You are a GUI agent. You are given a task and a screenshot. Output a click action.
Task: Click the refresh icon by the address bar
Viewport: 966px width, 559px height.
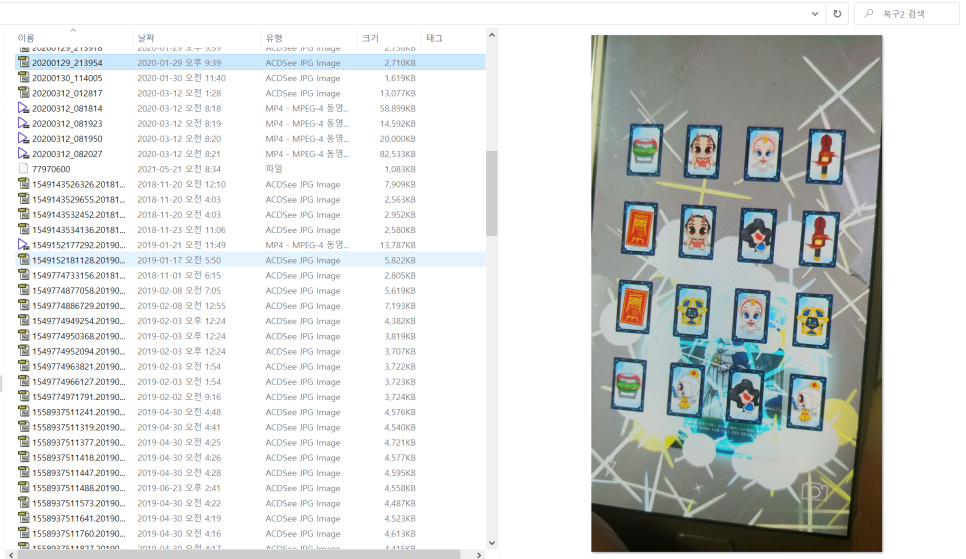pos(837,14)
